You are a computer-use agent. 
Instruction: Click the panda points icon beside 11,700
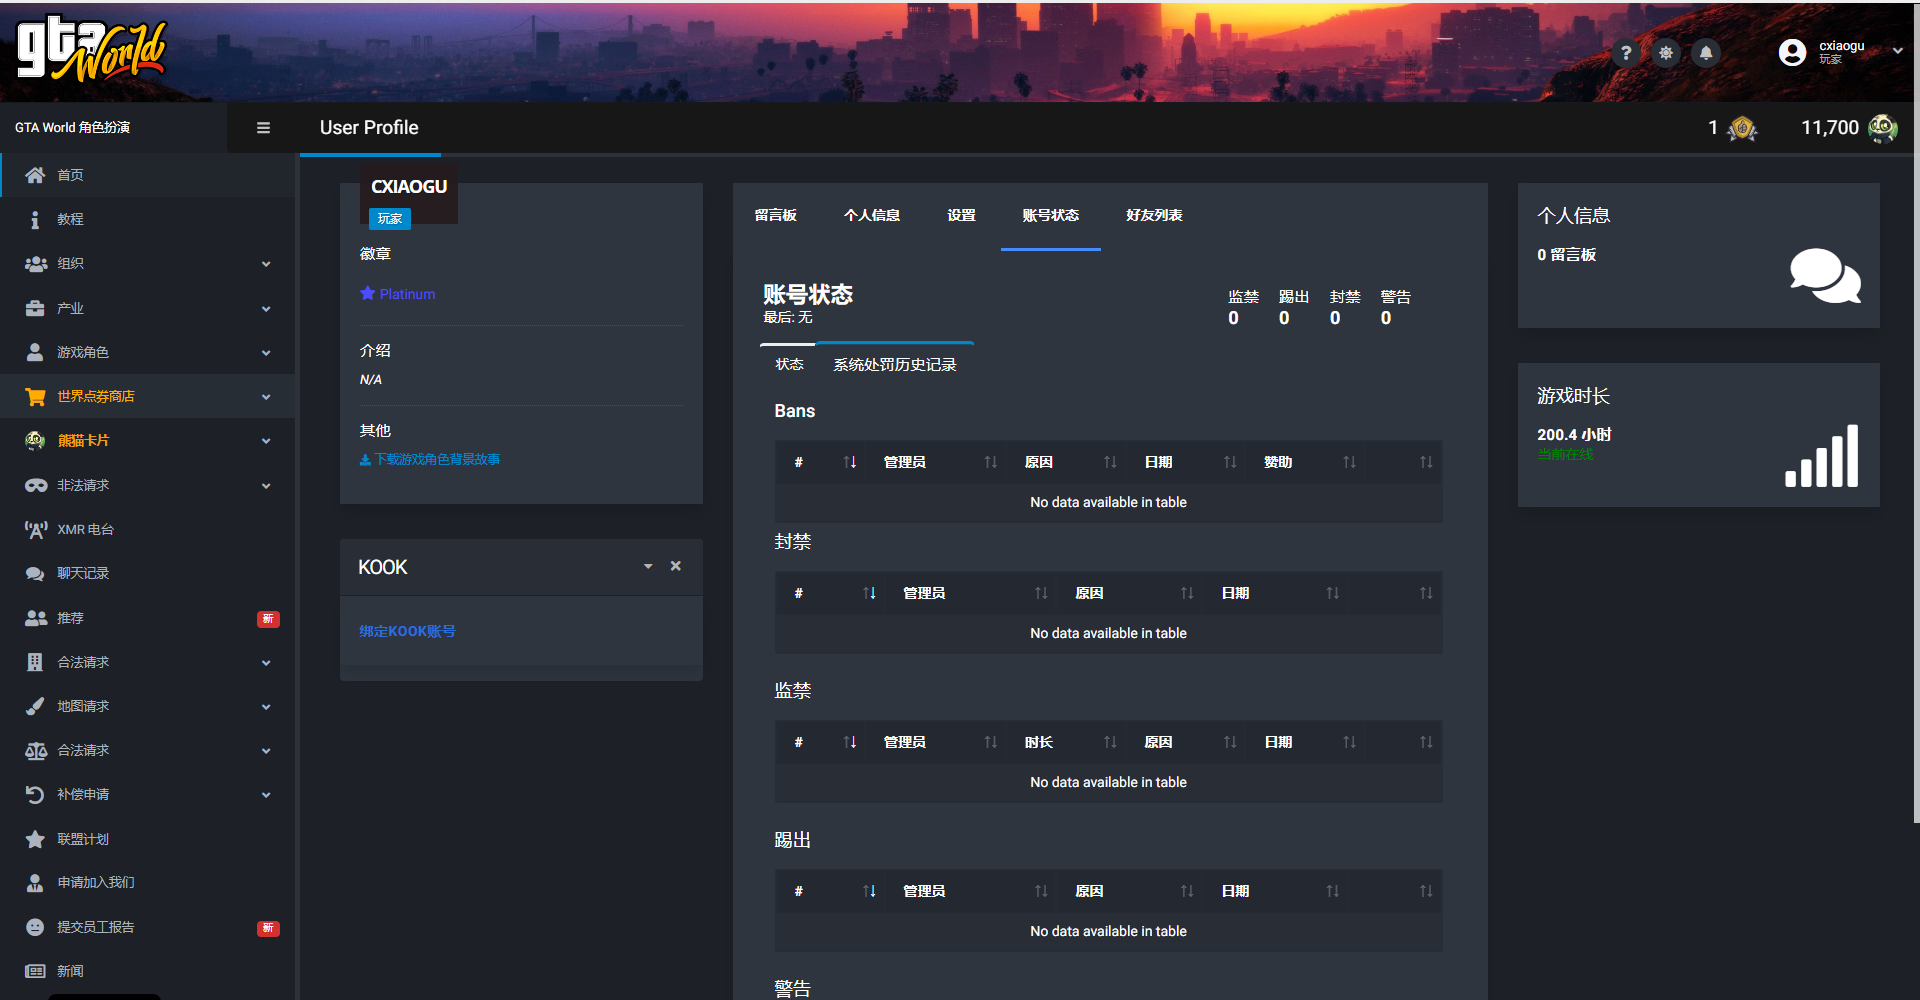tap(1883, 128)
